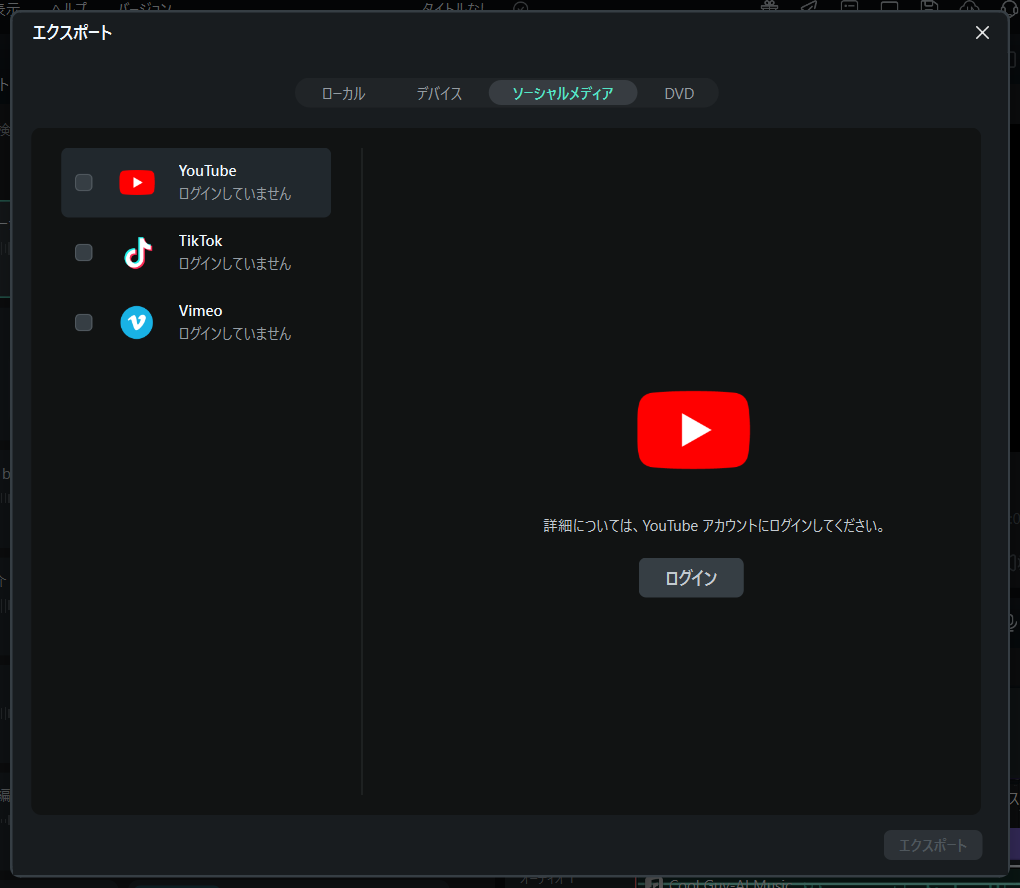Check the TikTok checkbox

click(x=83, y=252)
